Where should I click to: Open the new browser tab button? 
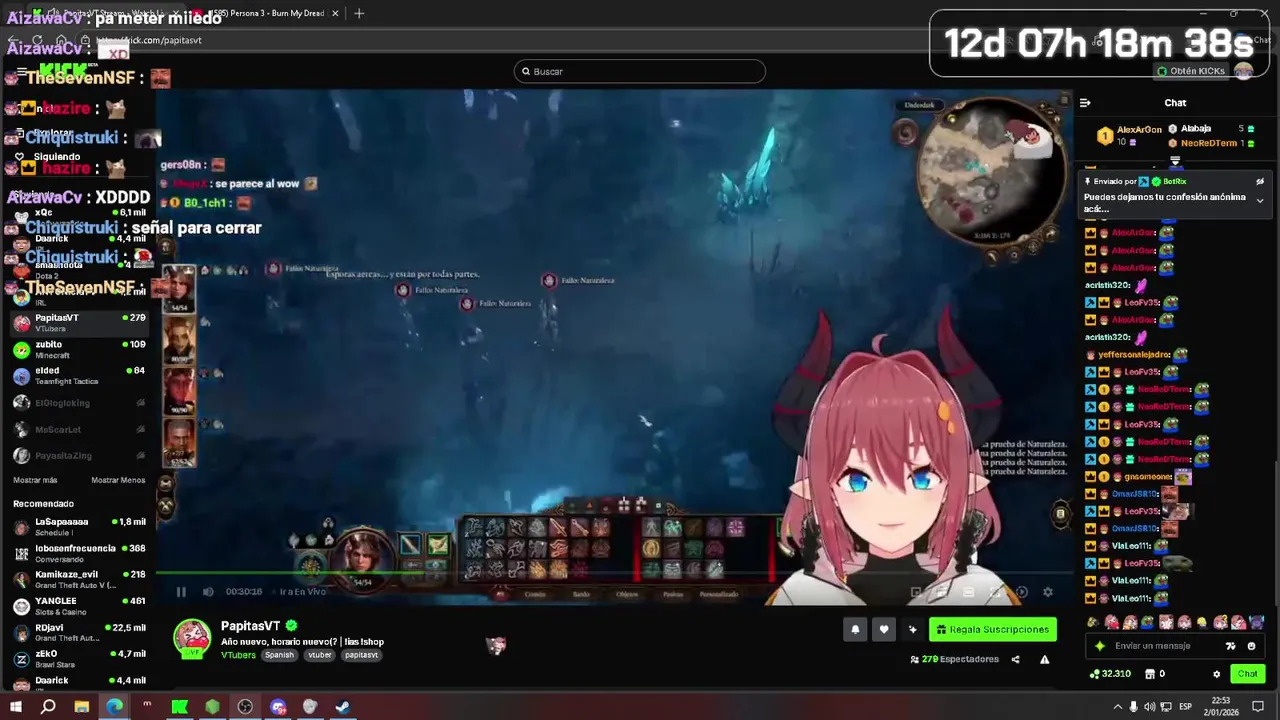click(359, 13)
